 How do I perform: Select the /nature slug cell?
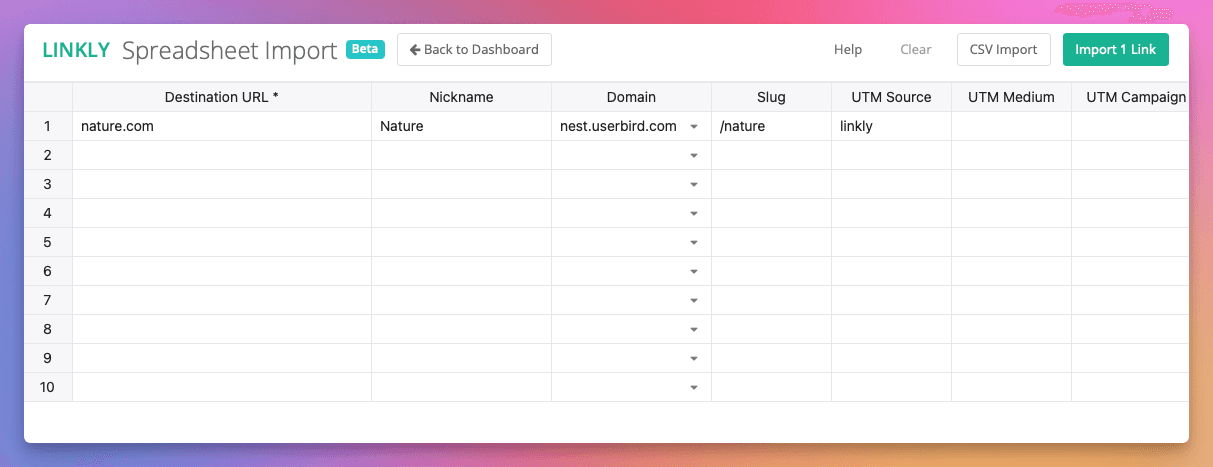pos(771,126)
